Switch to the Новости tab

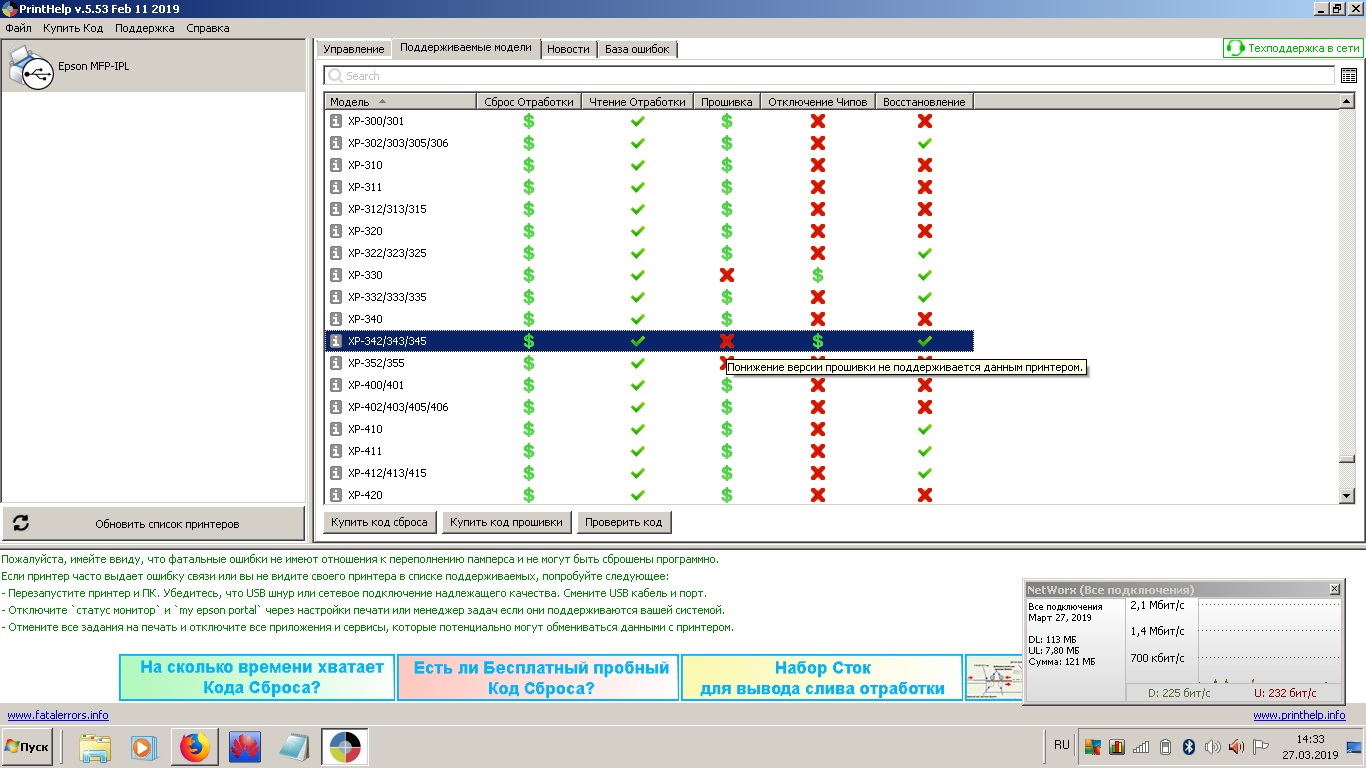tap(568, 49)
